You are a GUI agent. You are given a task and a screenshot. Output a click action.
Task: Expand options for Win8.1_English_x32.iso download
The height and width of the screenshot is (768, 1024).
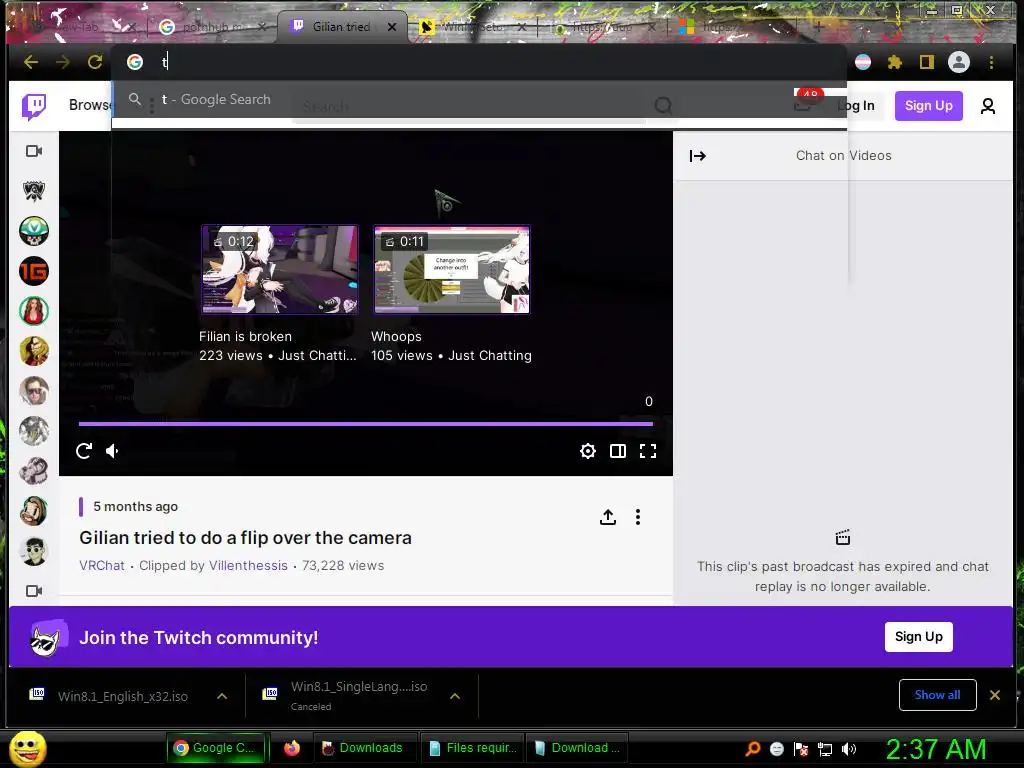coord(222,696)
